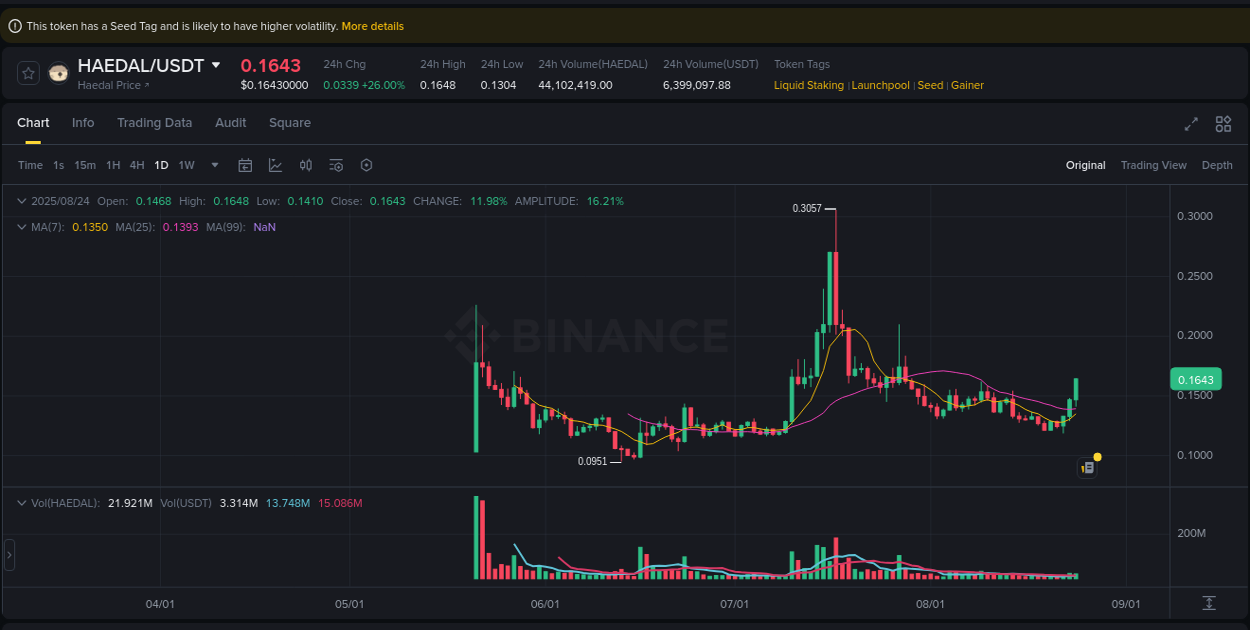Viewport: 1250px width, 630px height.
Task: Click the green 0.1643 price label
Action: click(x=1196, y=379)
